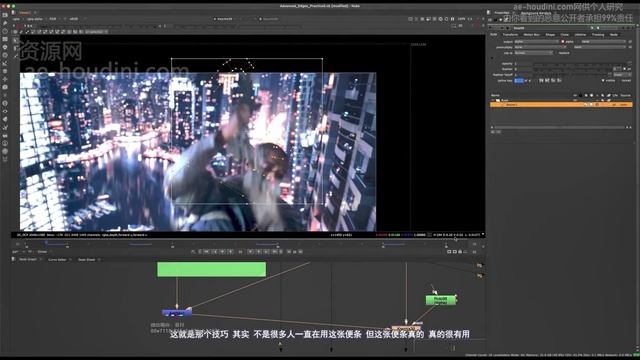Open the Channel nodes toolbar menu
640x360 pixels.
(x=5, y=39)
